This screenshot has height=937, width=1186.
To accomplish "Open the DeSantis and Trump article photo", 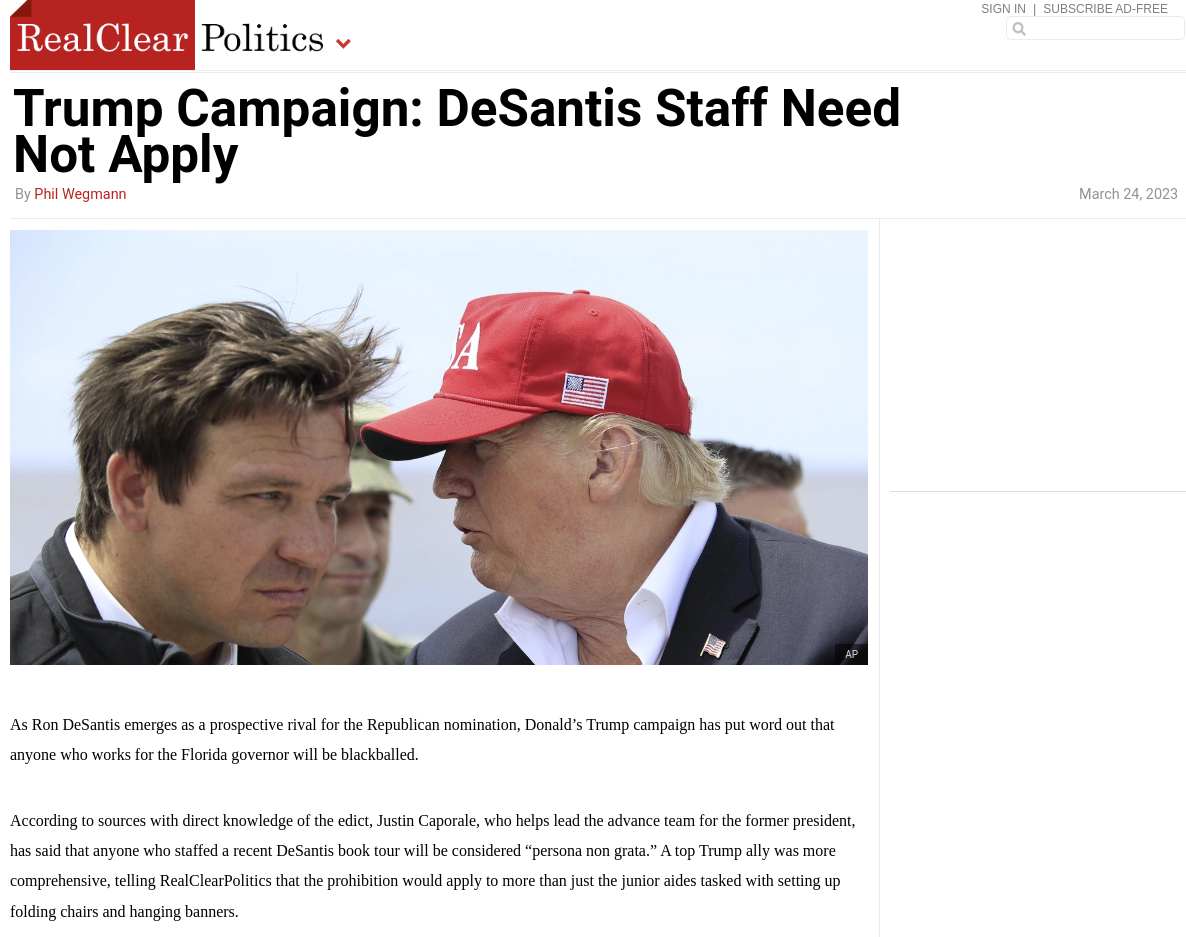I will click(439, 448).
